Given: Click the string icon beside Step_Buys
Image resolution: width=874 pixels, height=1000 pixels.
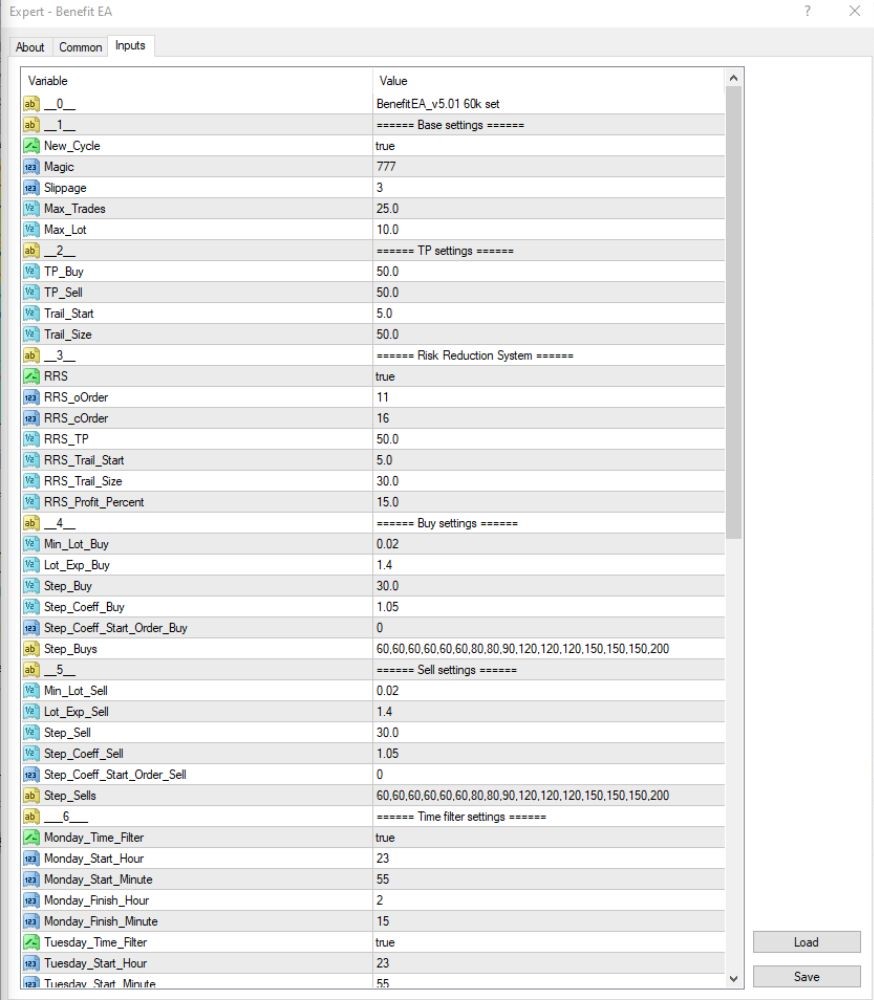Looking at the screenshot, I should click(x=31, y=649).
